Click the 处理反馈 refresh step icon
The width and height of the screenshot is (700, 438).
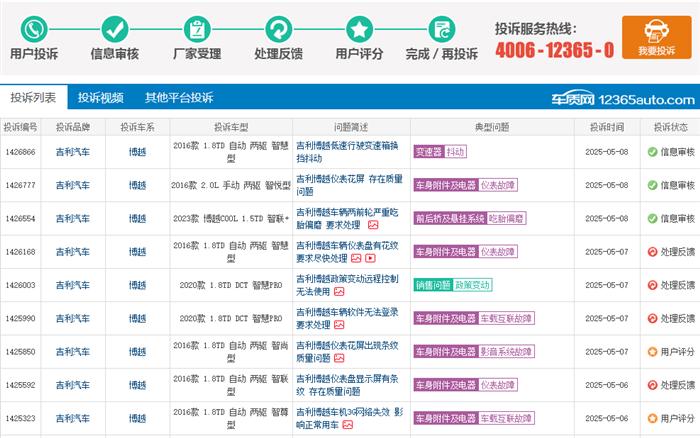[x=279, y=29]
